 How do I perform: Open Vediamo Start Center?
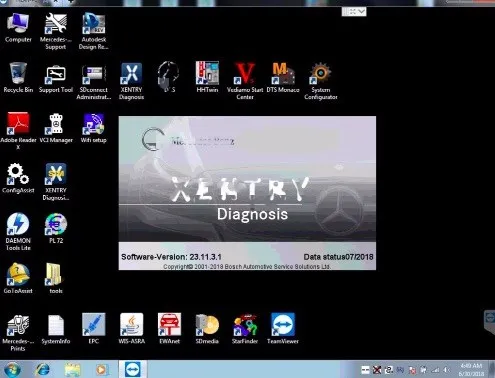tap(245, 81)
